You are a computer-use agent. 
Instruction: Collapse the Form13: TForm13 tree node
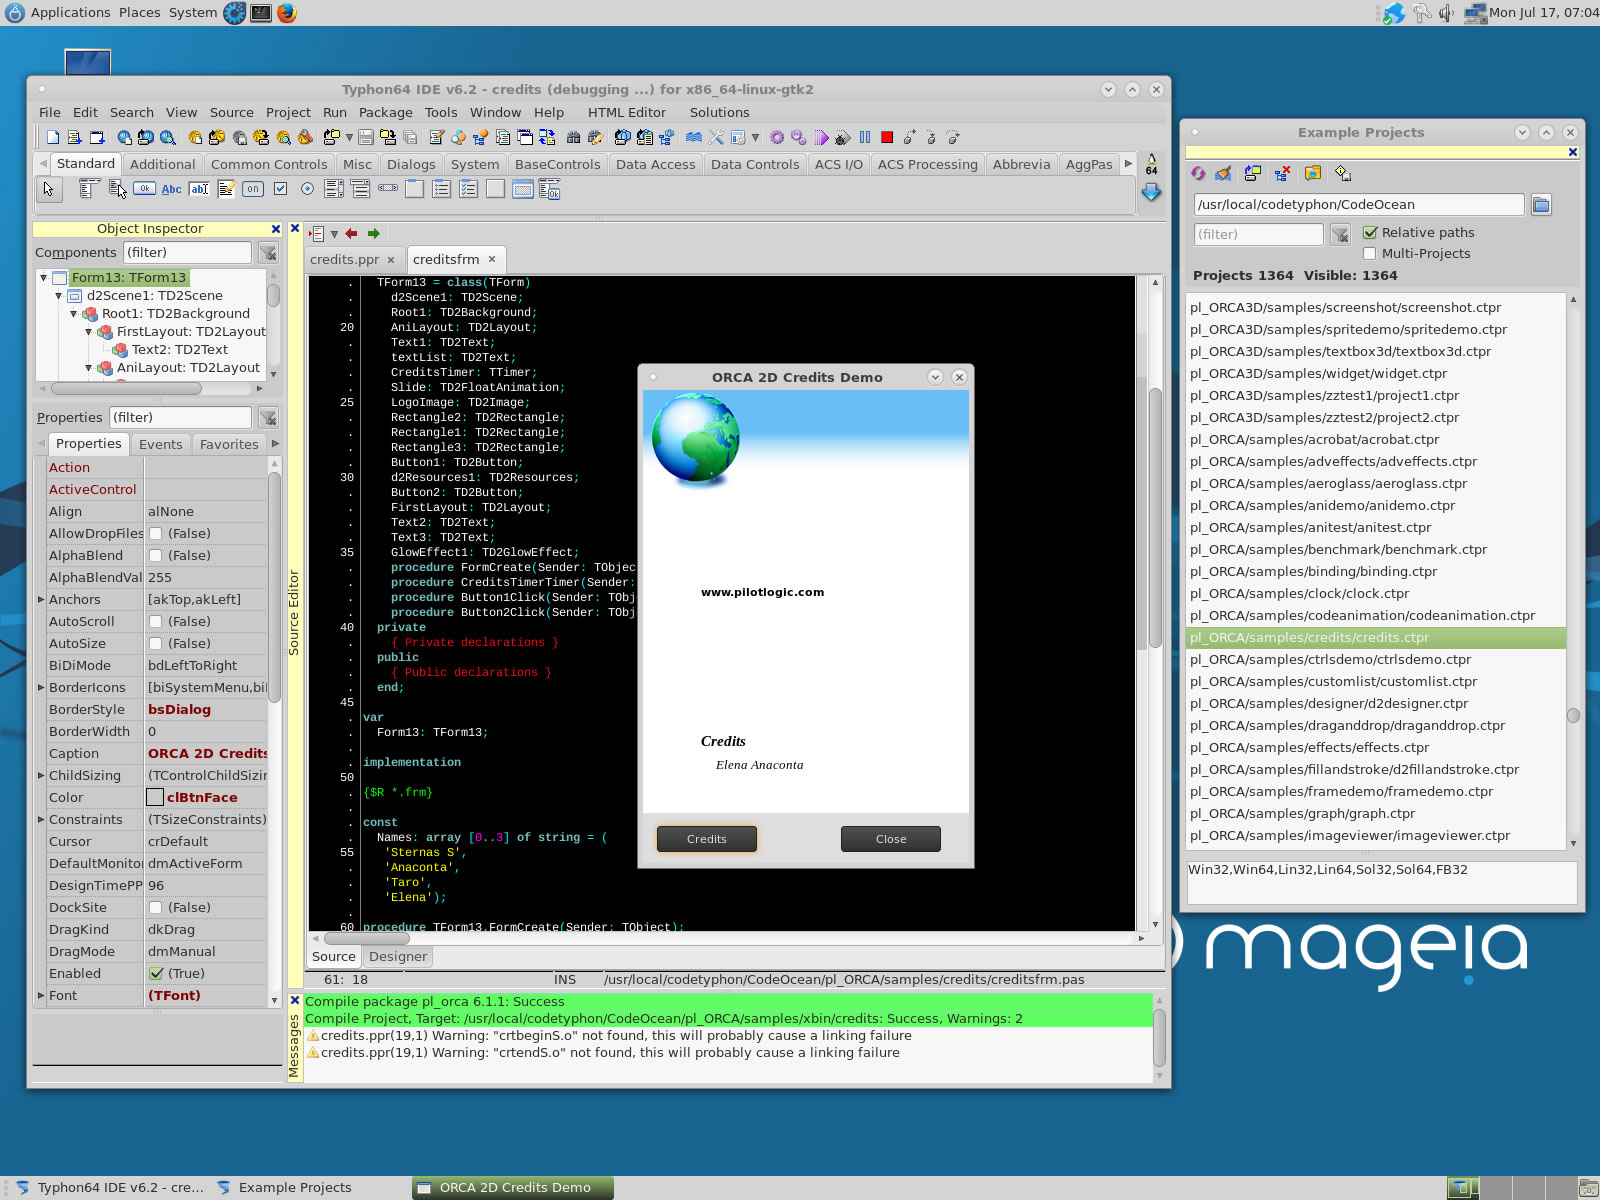pyautogui.click(x=44, y=278)
